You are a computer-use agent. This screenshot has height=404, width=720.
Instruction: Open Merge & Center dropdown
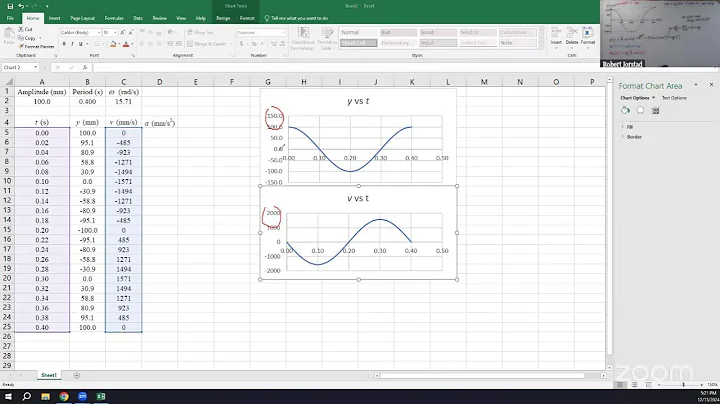231,44
